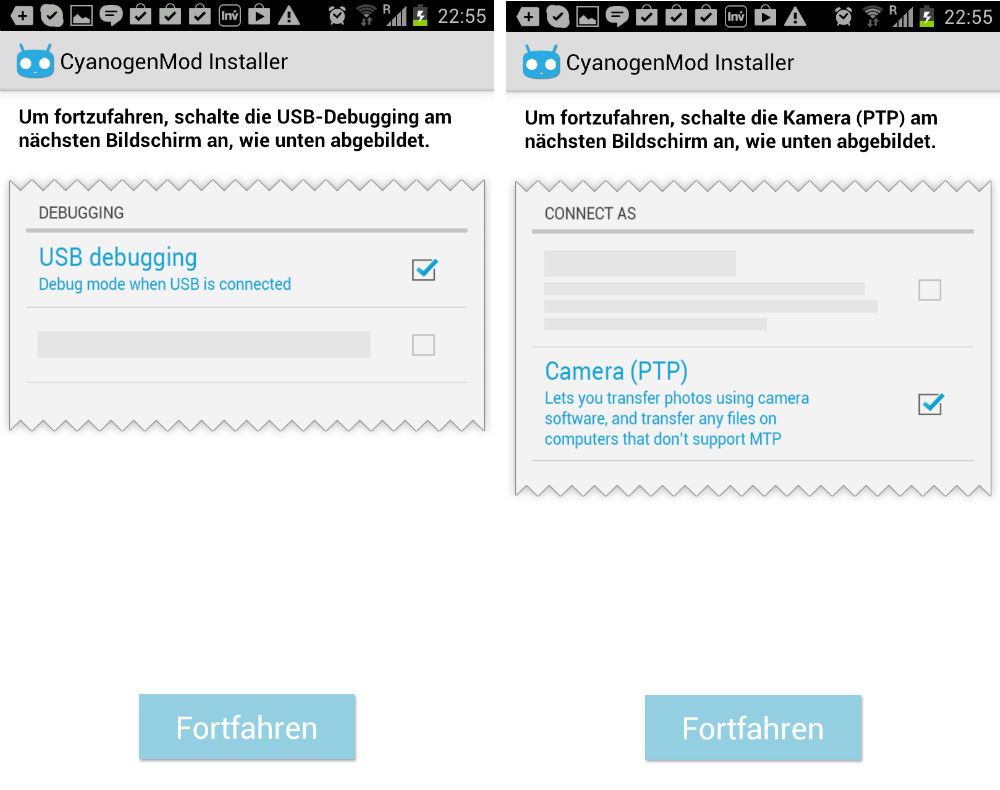Check the empty box below USB debugging
Viewport: 1000px width, 790px height.
(423, 345)
